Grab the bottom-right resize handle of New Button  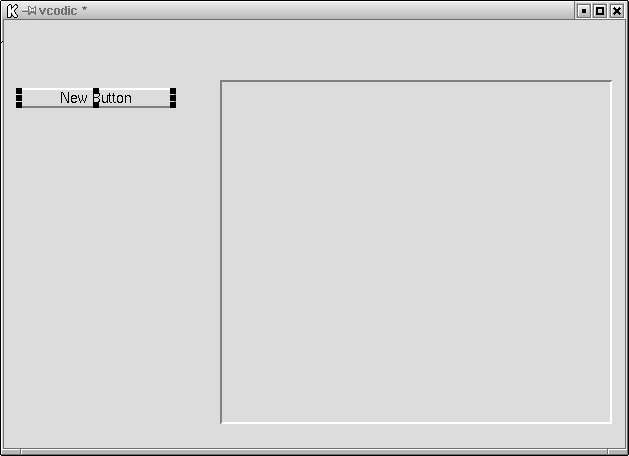coord(173,105)
